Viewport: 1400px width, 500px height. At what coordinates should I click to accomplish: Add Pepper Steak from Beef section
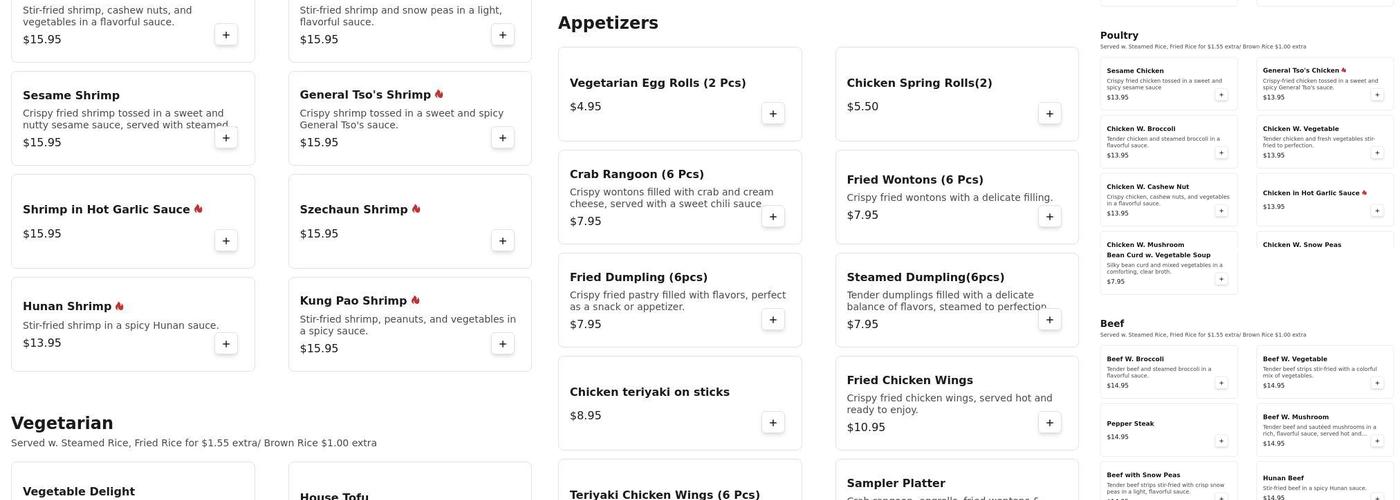coord(1221,441)
